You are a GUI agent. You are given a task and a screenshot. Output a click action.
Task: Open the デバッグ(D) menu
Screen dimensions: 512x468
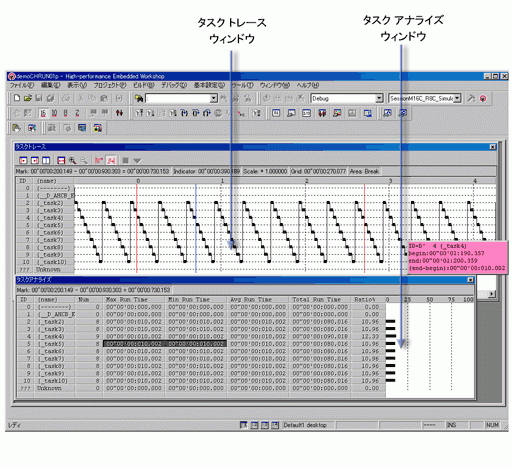[174, 85]
